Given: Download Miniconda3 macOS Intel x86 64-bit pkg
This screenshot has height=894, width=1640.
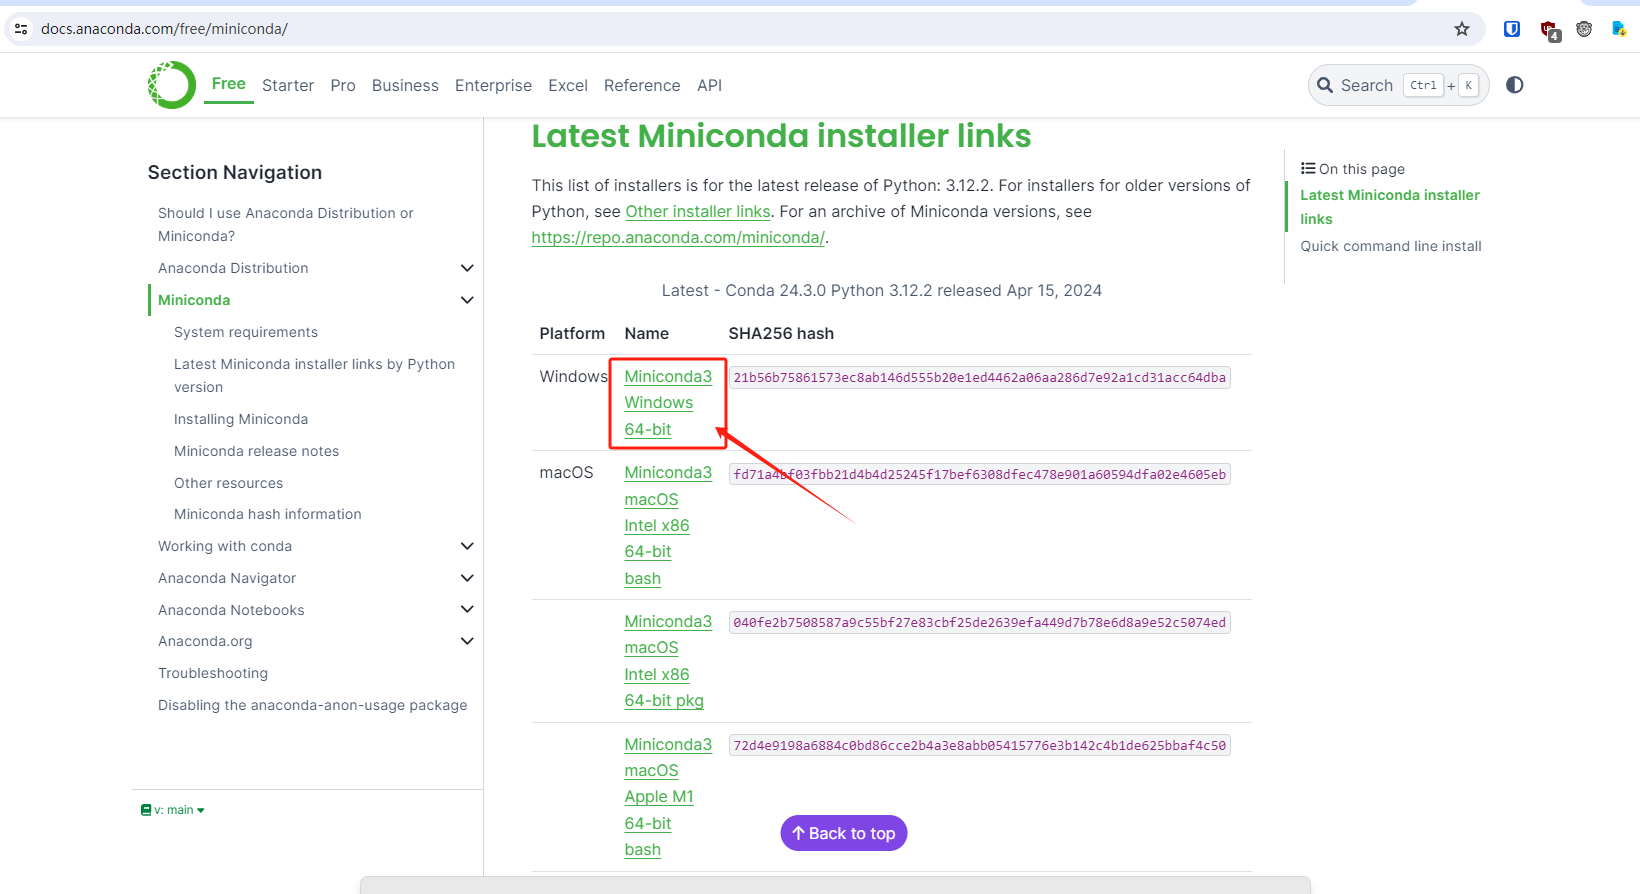Looking at the screenshot, I should (x=668, y=661).
